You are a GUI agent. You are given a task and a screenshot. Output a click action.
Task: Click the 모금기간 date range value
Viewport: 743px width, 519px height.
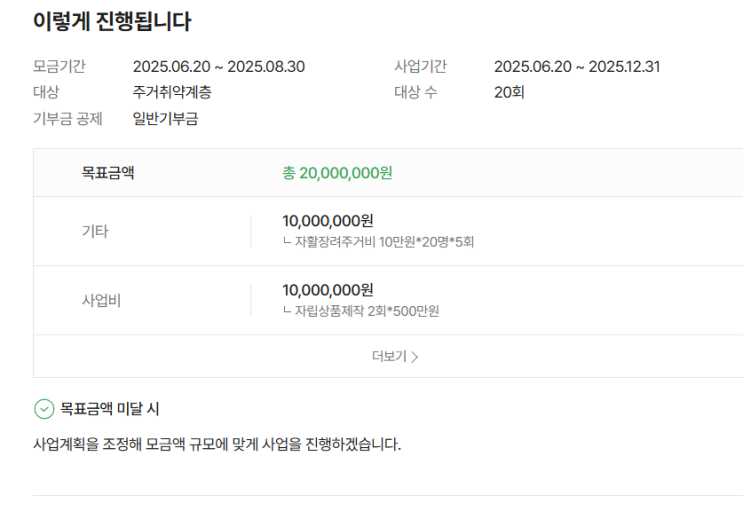pos(219,67)
